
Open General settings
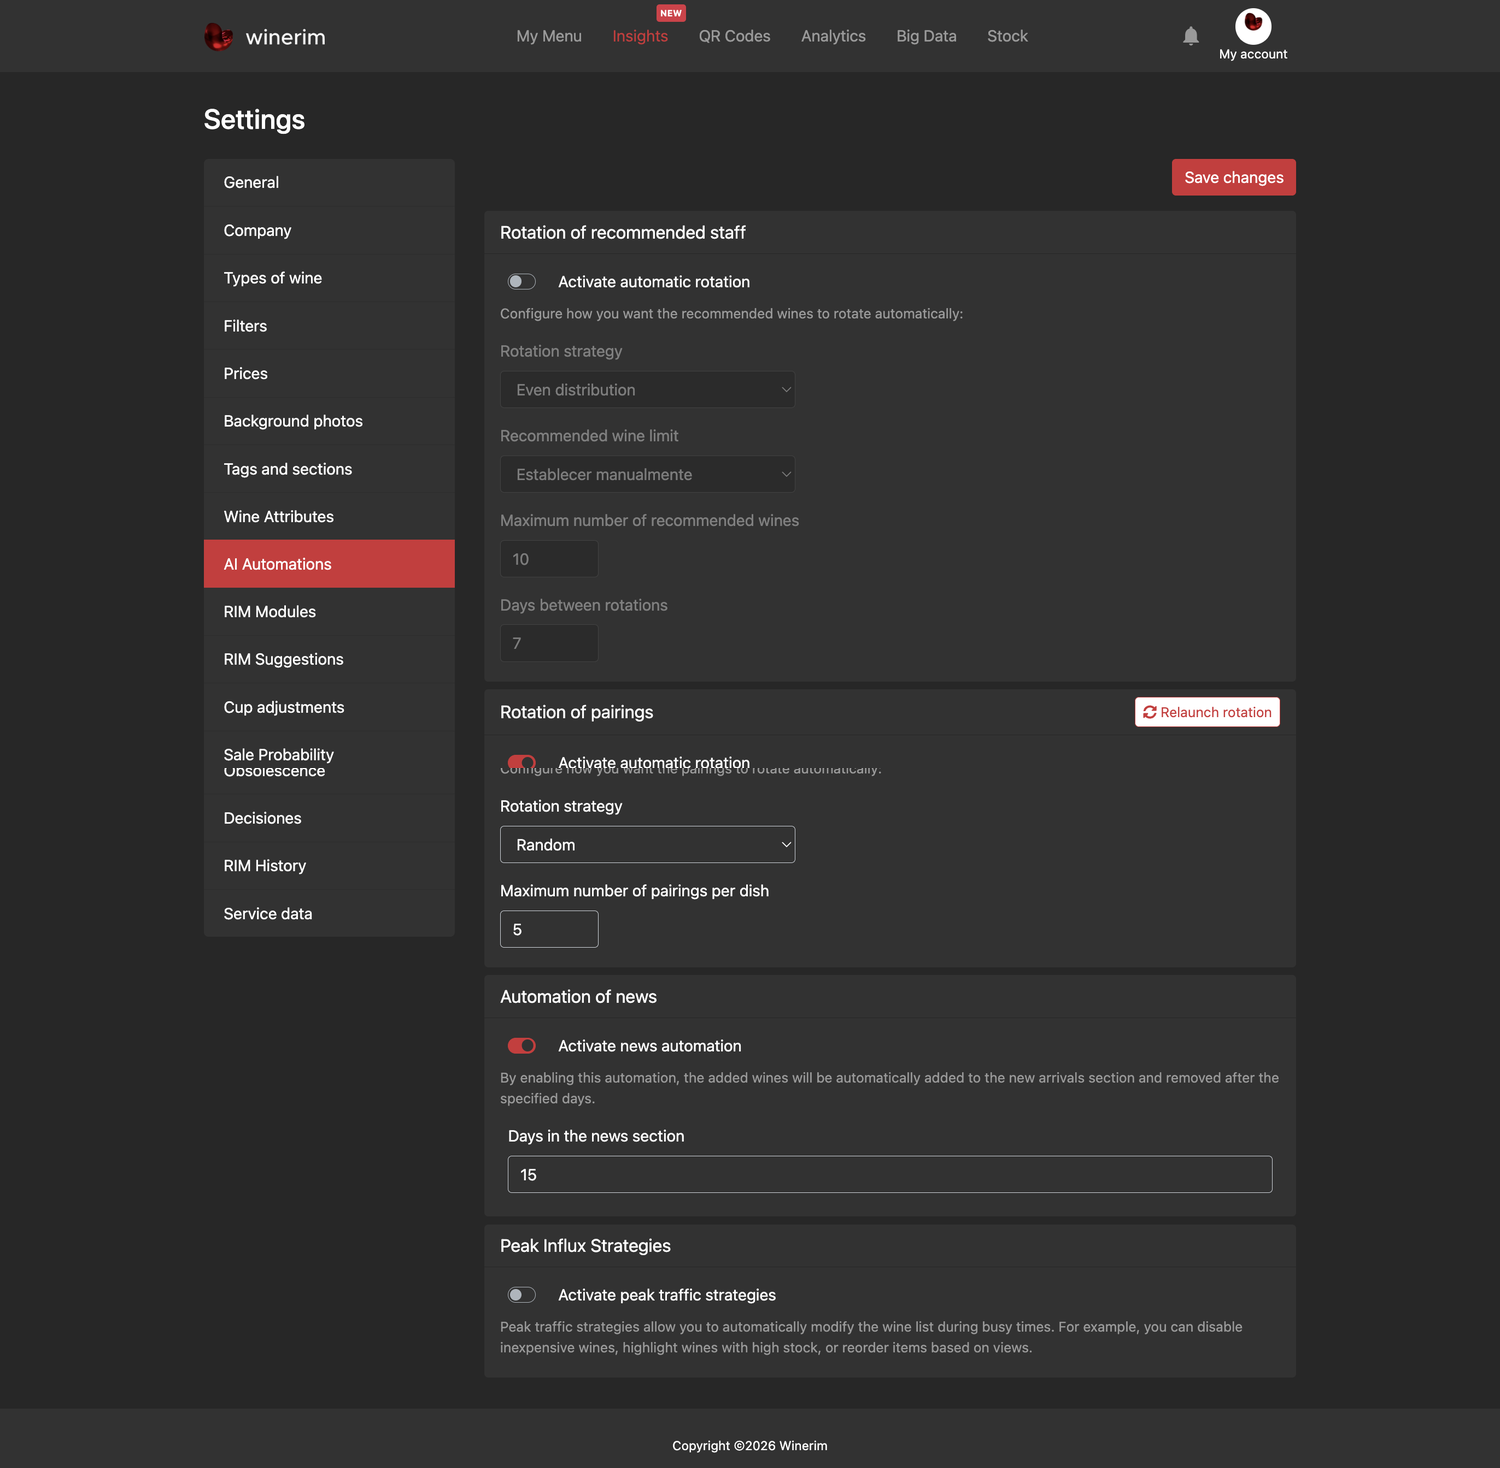[x=329, y=183]
